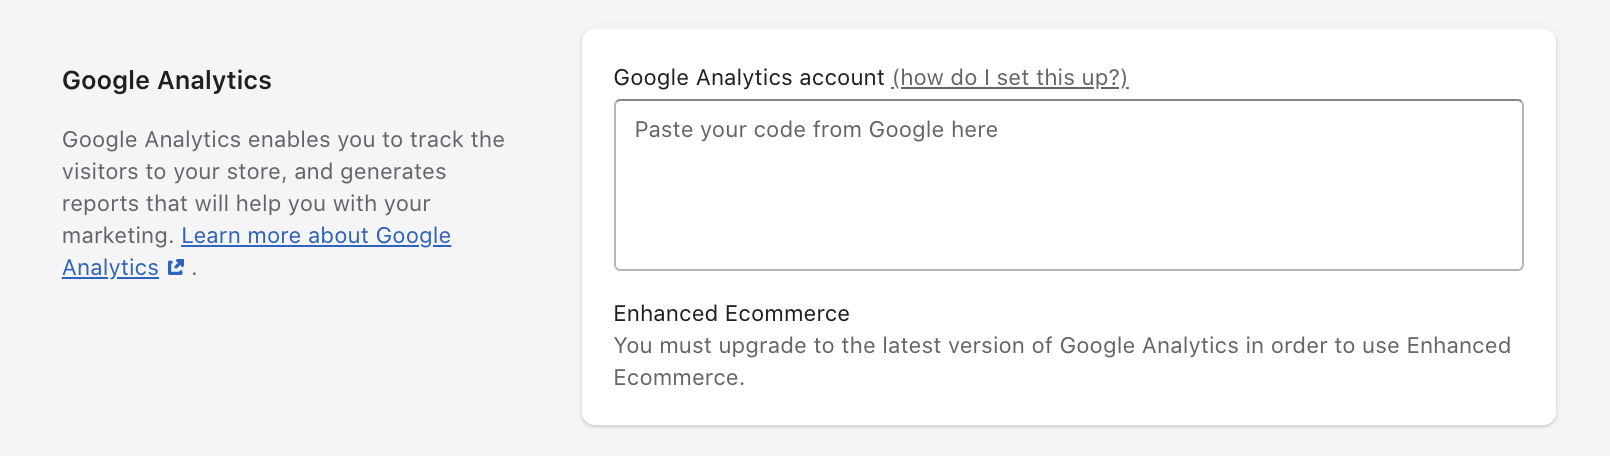
Task: Click the 'You must upgrade' notice text
Action: click(700, 346)
